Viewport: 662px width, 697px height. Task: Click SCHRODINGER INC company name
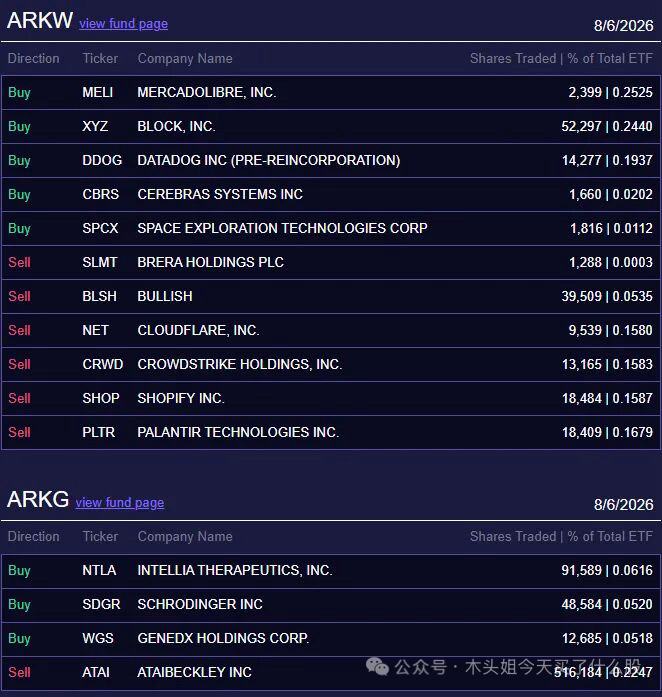[x=200, y=605]
